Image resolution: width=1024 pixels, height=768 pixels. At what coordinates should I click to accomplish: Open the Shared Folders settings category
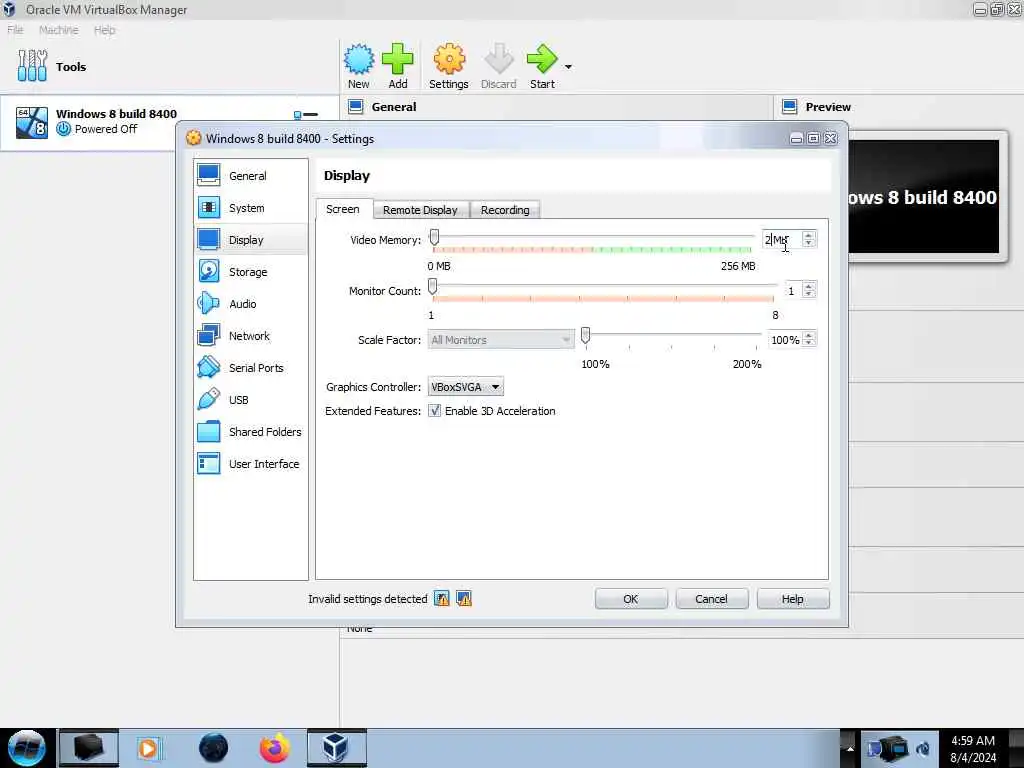pyautogui.click(x=250, y=432)
